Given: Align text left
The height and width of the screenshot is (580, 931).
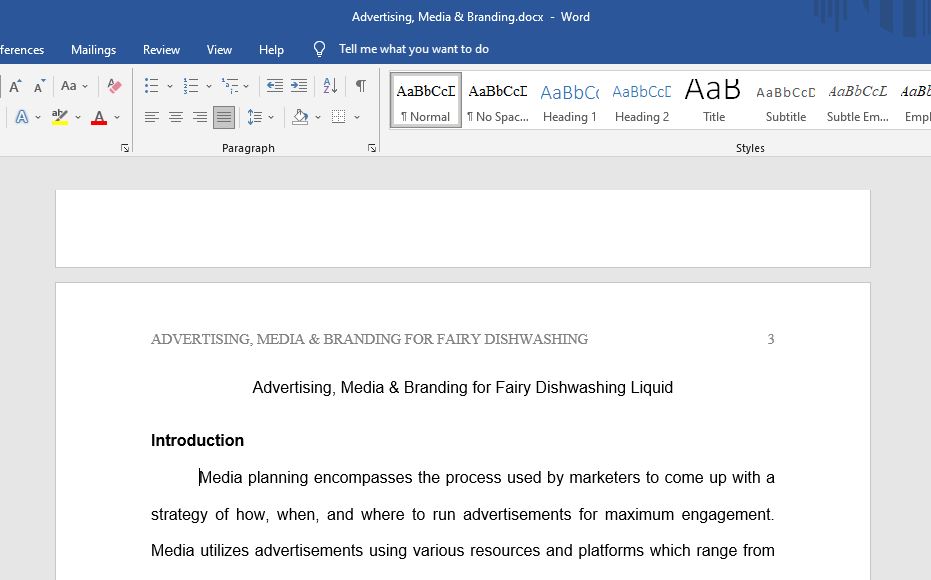Looking at the screenshot, I should (152, 117).
